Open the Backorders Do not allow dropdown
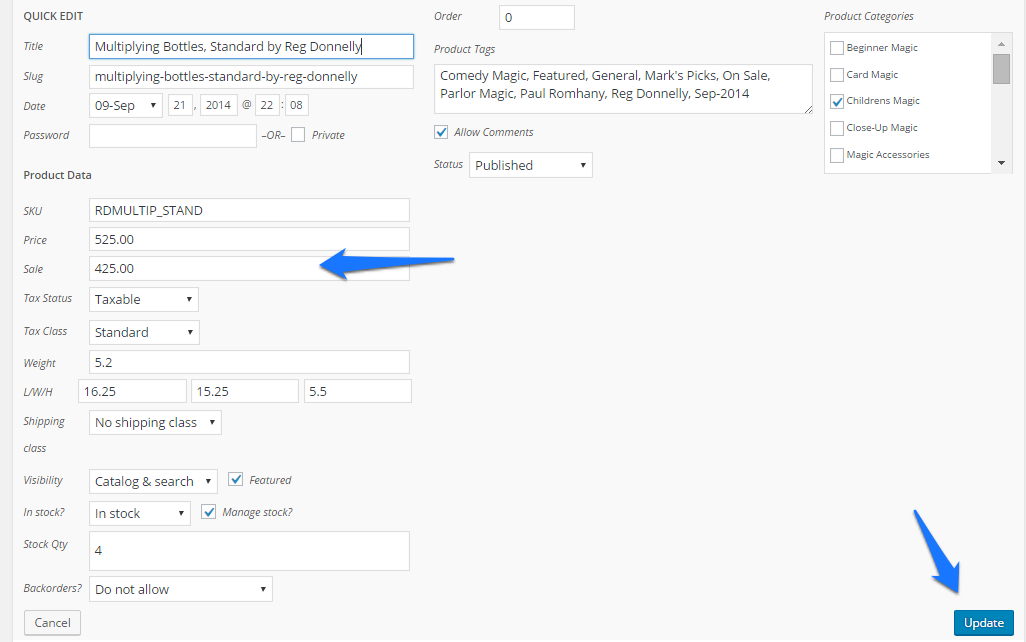The height and width of the screenshot is (642, 1026). click(181, 589)
